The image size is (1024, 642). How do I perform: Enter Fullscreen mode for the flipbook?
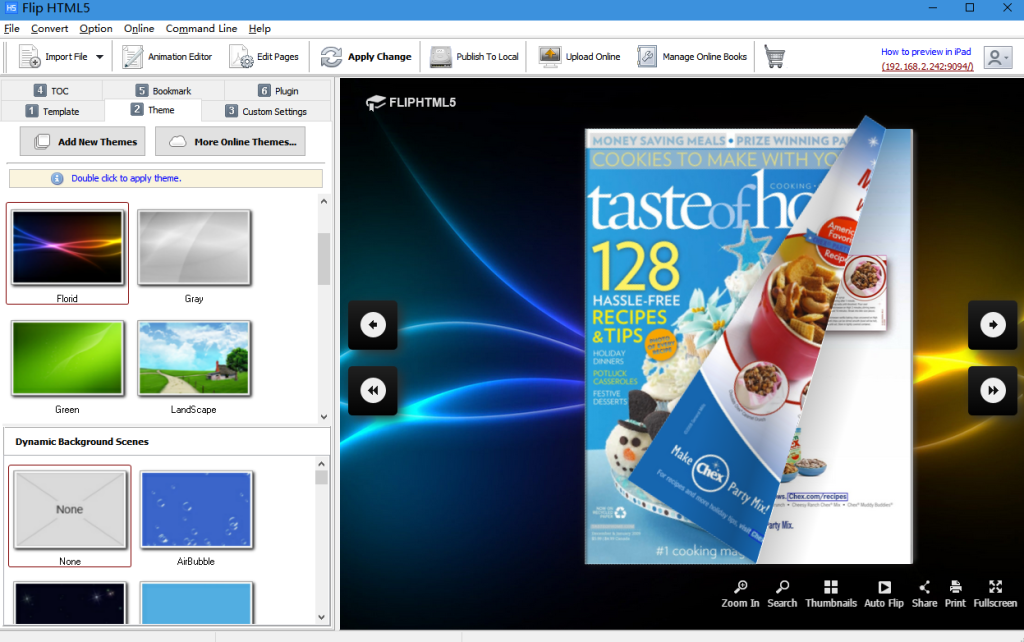[x=995, y=593]
